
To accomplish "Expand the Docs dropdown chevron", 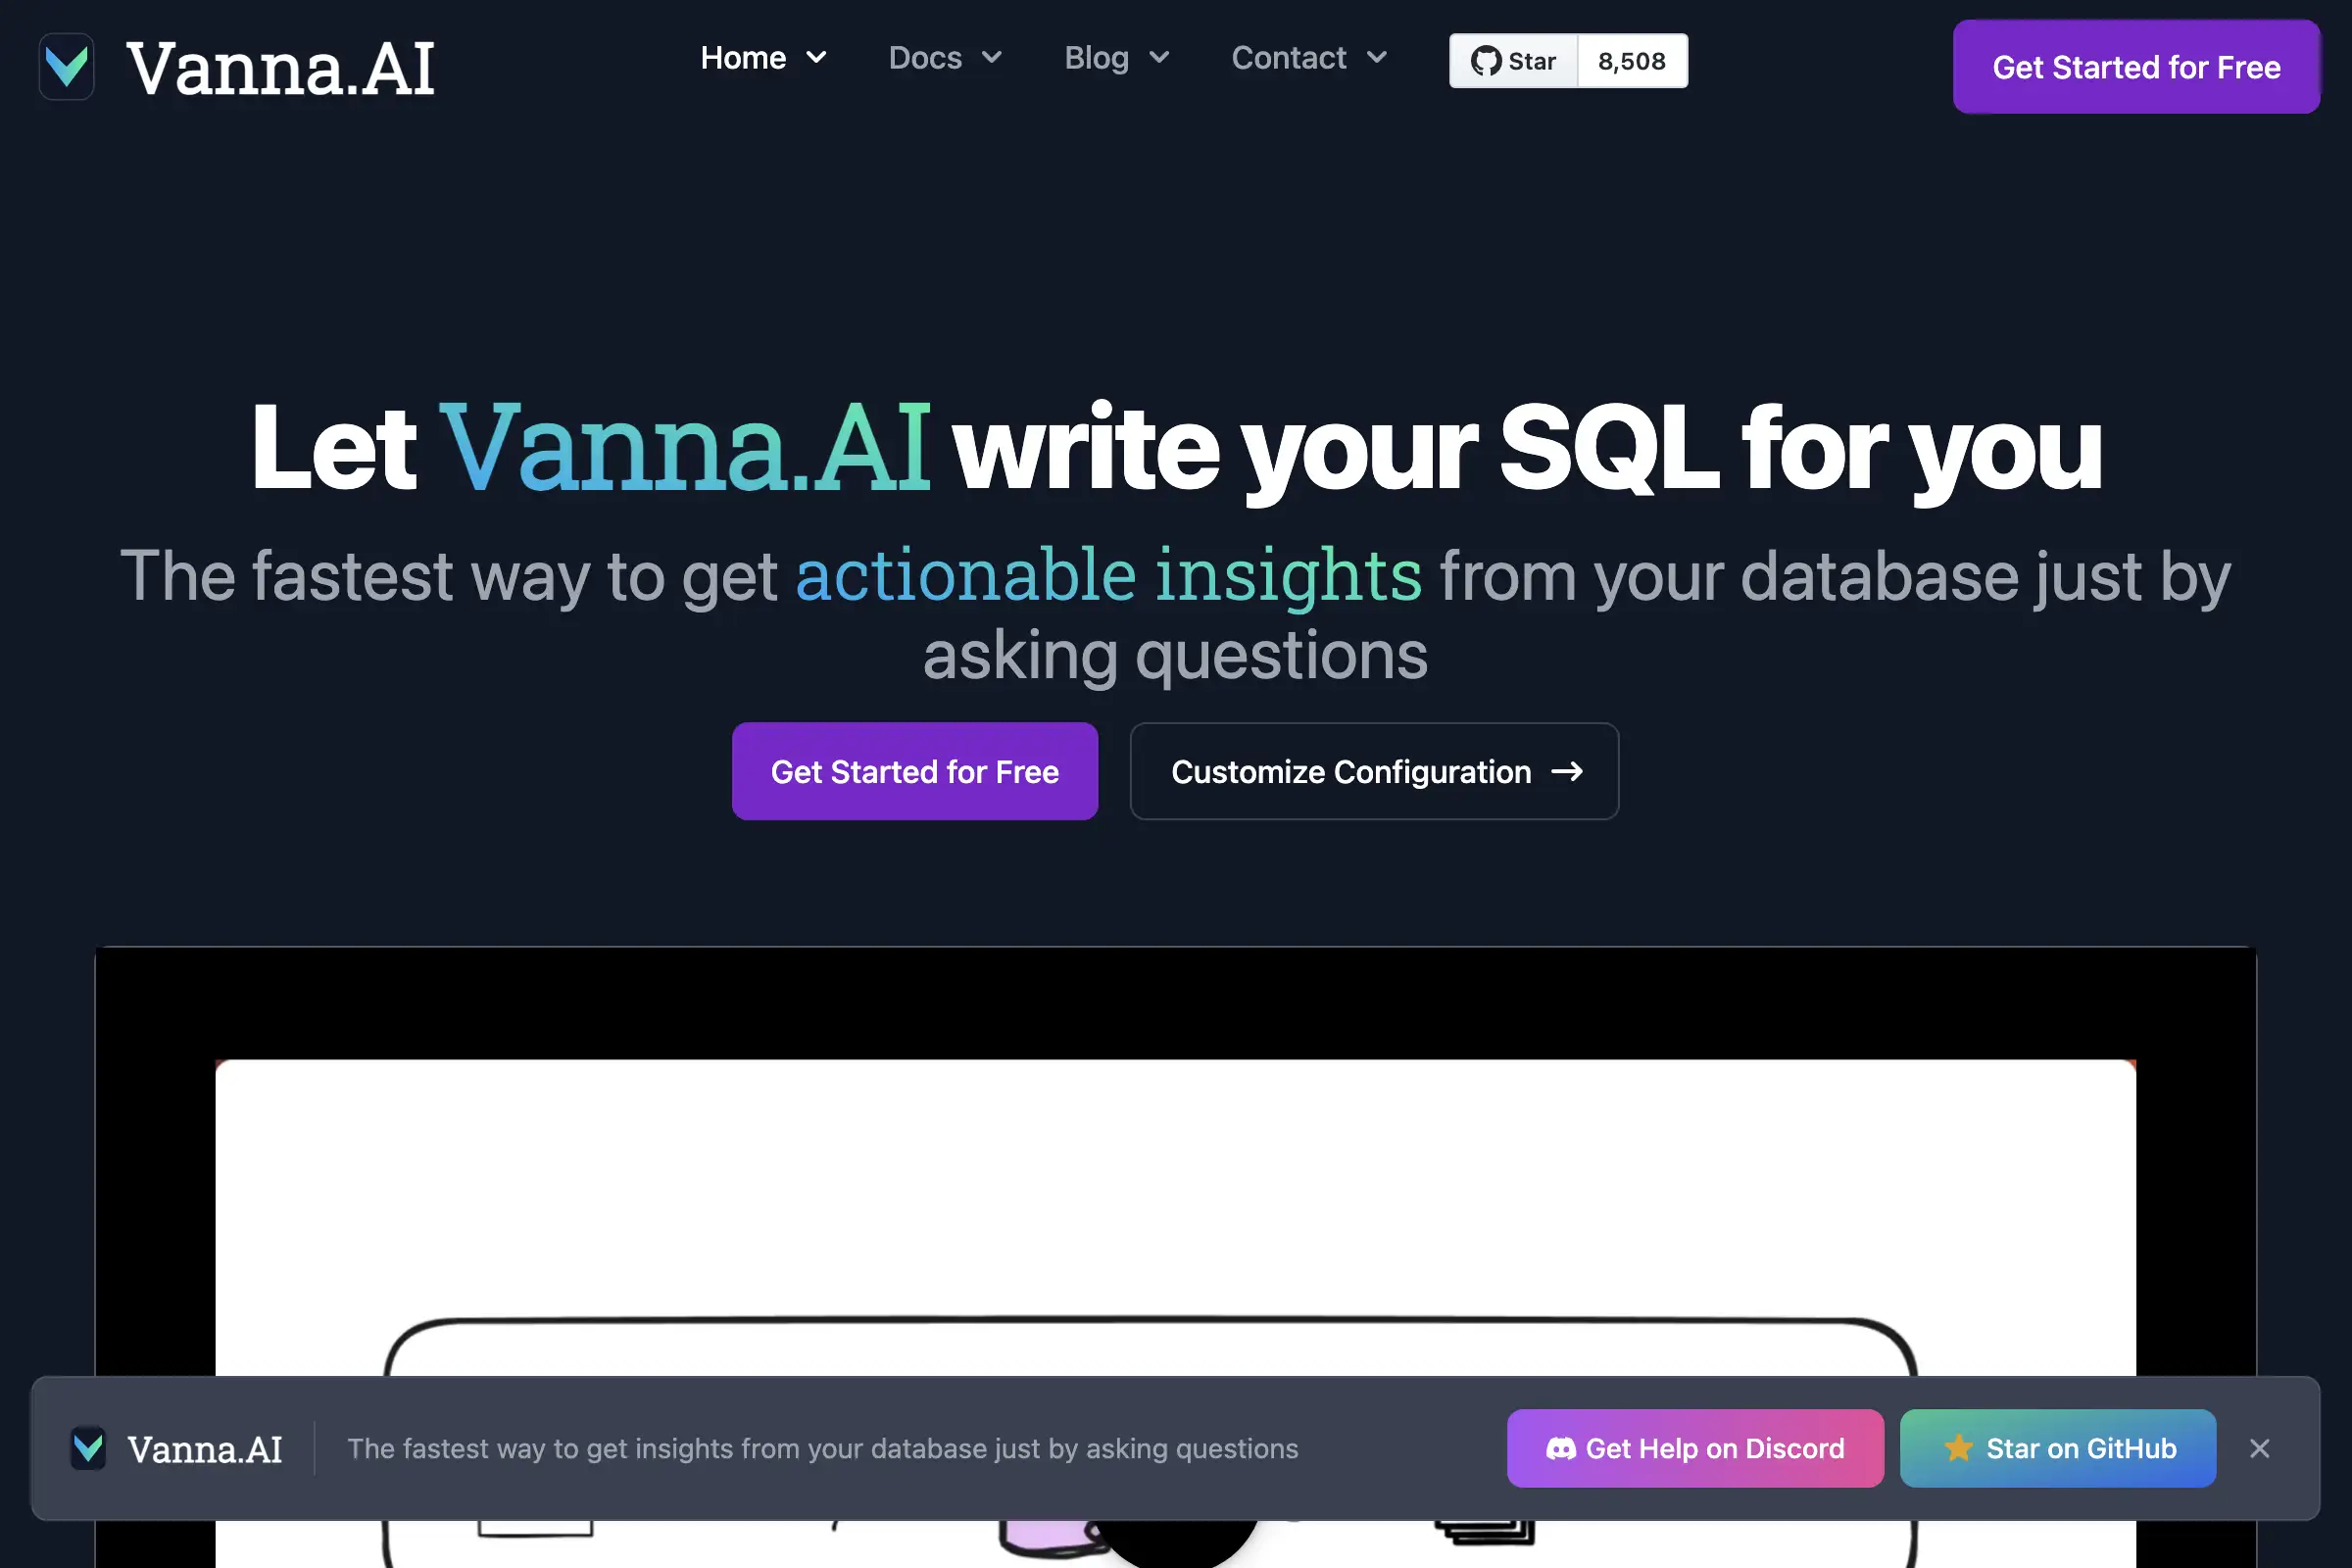I will [991, 58].
